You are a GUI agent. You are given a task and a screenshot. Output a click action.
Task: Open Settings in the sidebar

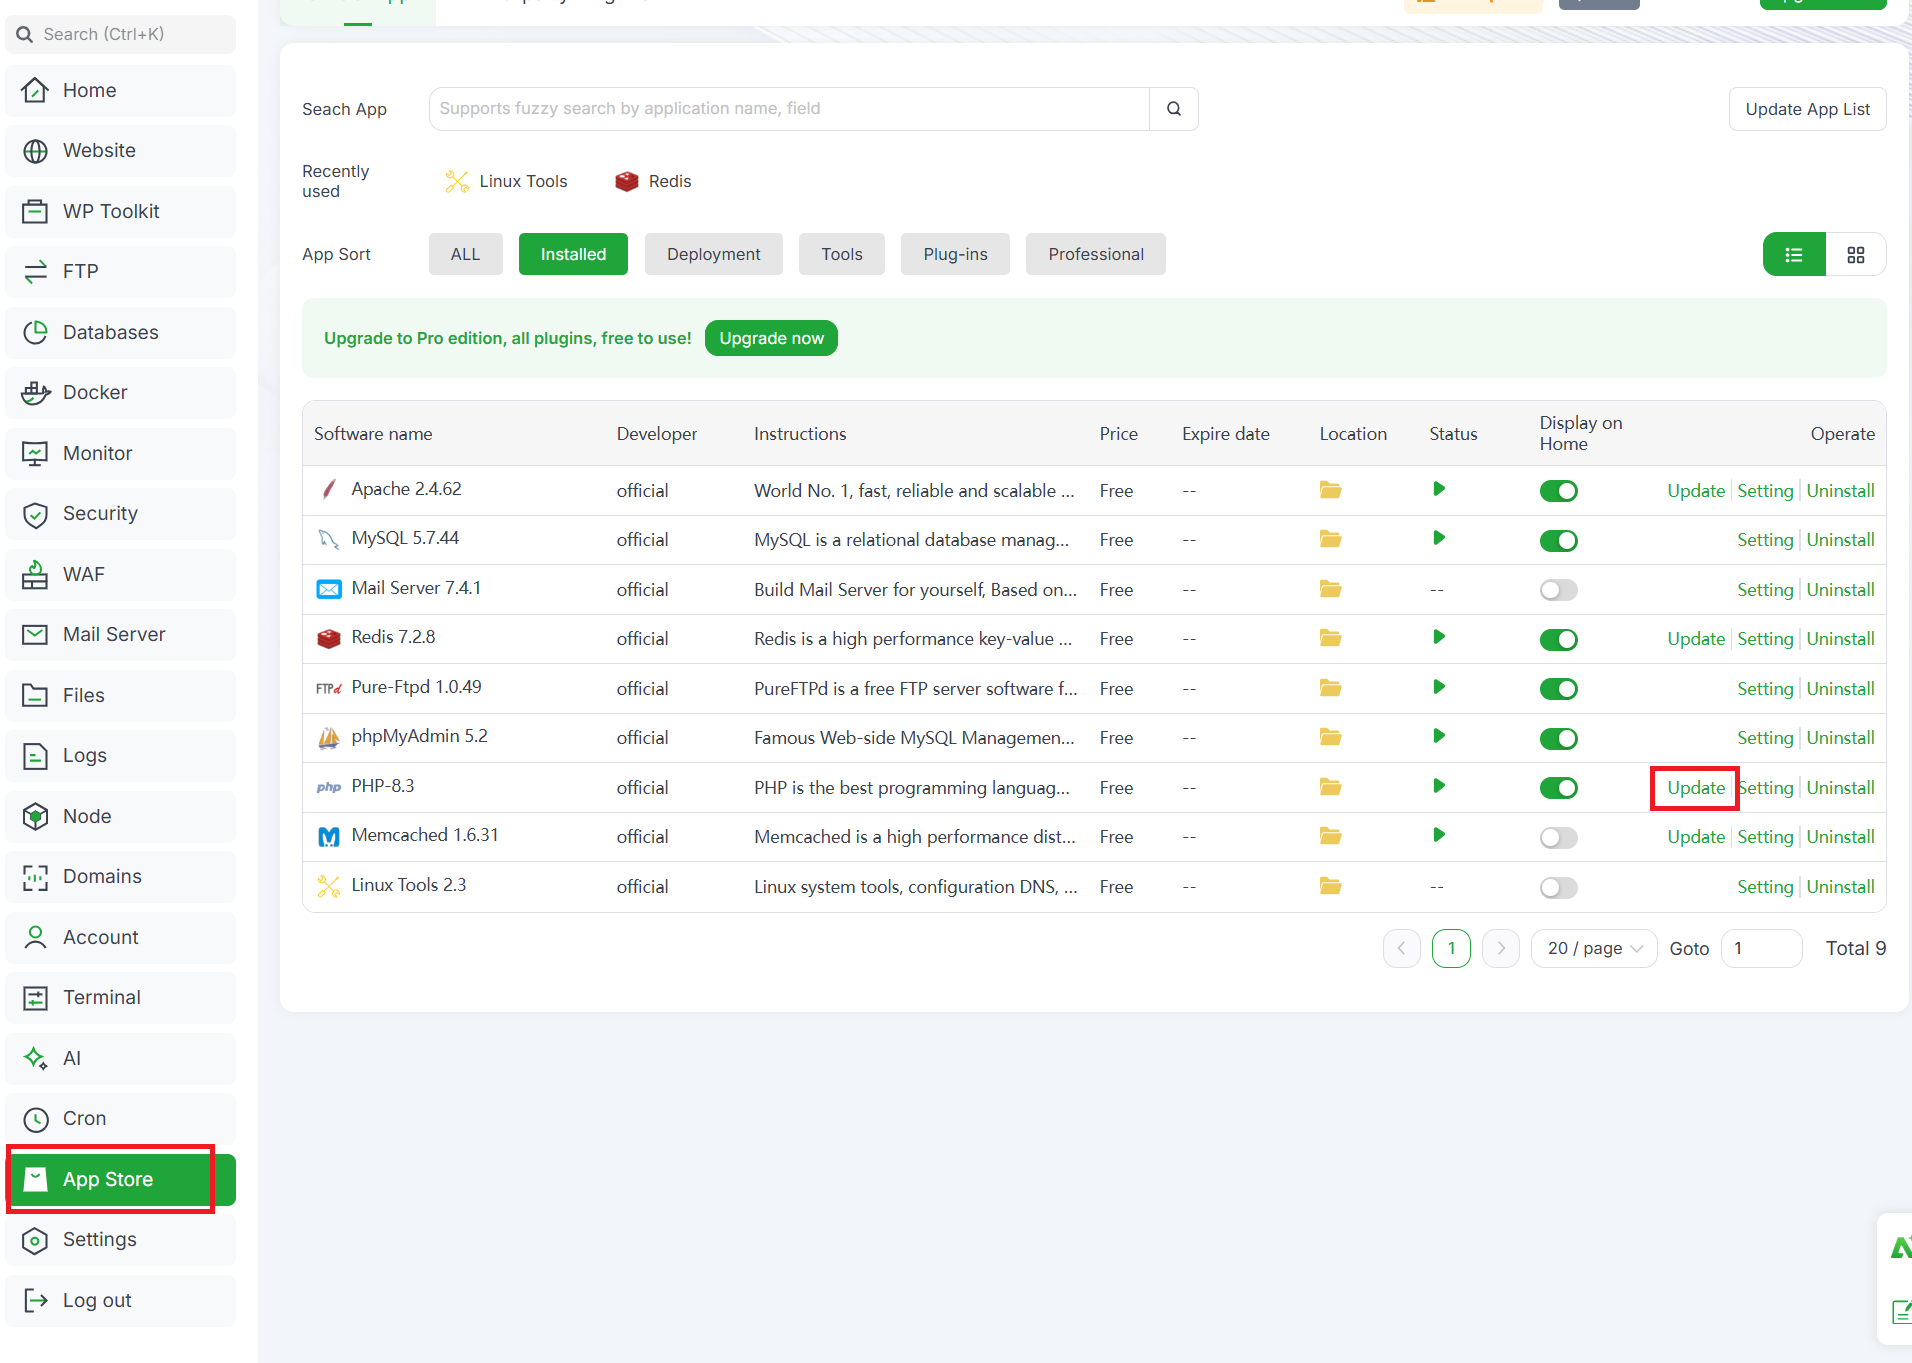(x=121, y=1240)
